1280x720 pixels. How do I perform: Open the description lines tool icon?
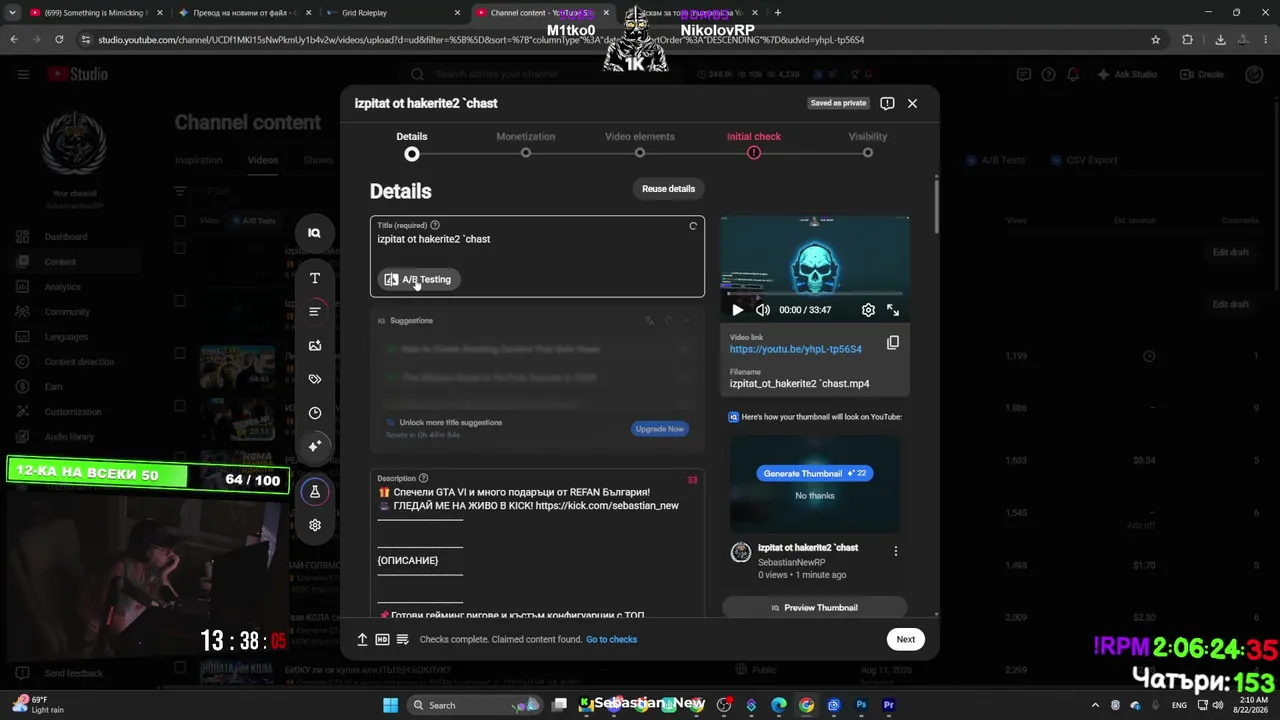tap(314, 312)
